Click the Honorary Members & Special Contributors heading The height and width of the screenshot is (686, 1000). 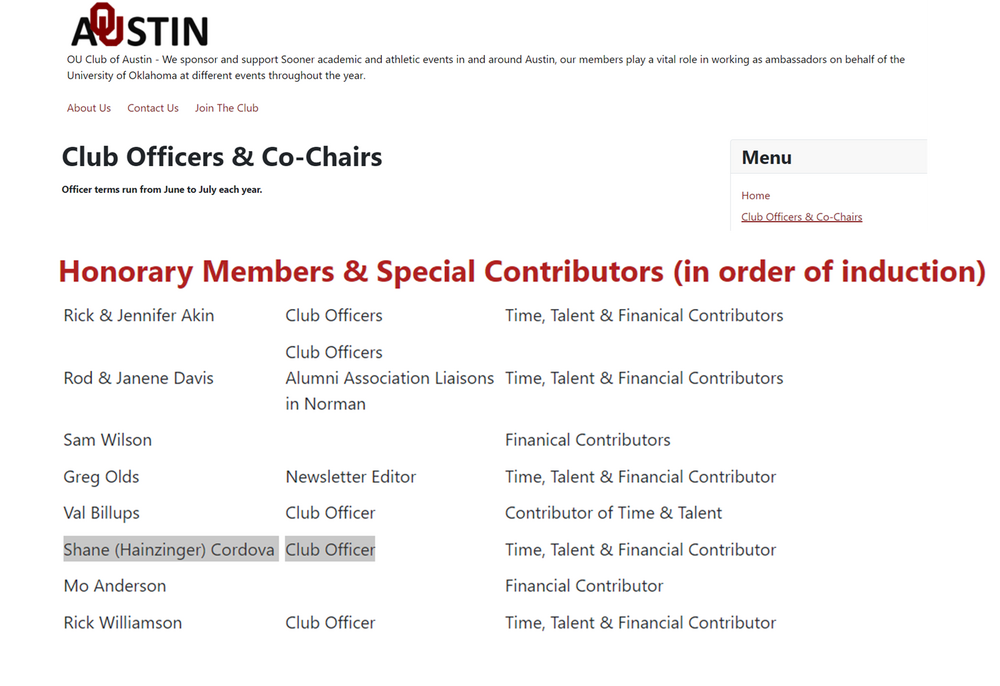[522, 271]
